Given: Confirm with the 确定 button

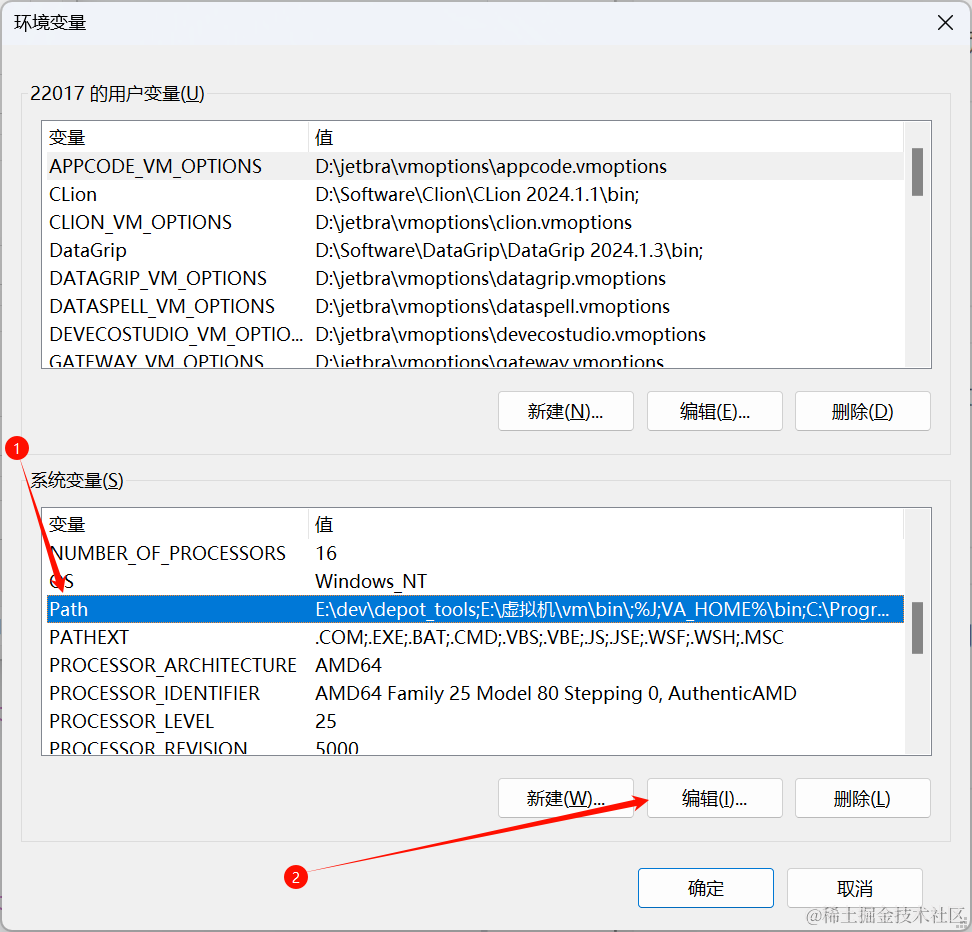Looking at the screenshot, I should point(705,888).
